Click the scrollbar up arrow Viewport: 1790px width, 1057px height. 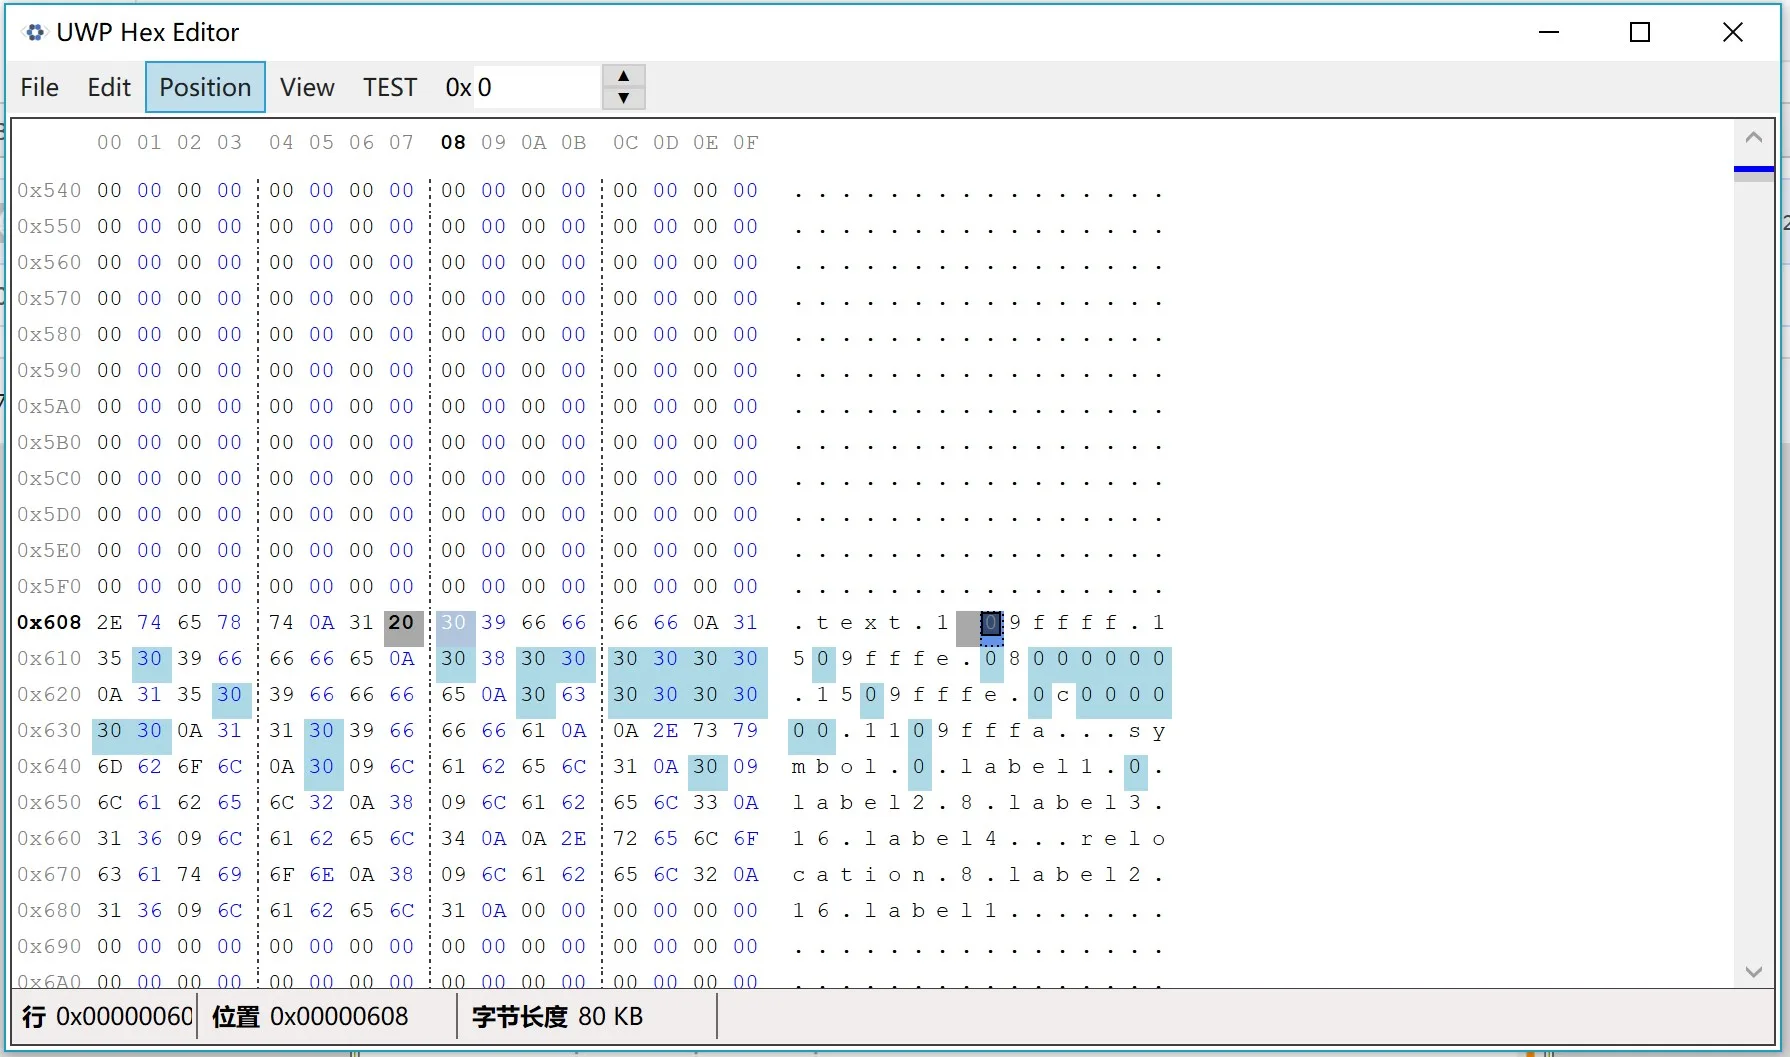tap(1753, 137)
